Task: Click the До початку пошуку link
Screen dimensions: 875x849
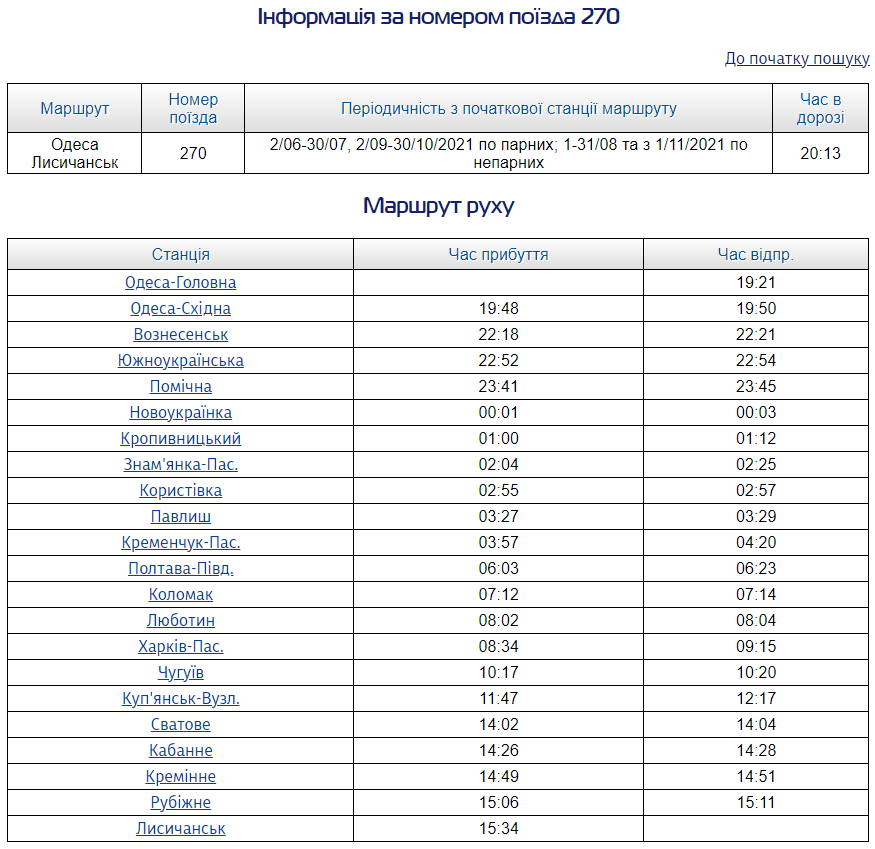Action: click(x=796, y=59)
